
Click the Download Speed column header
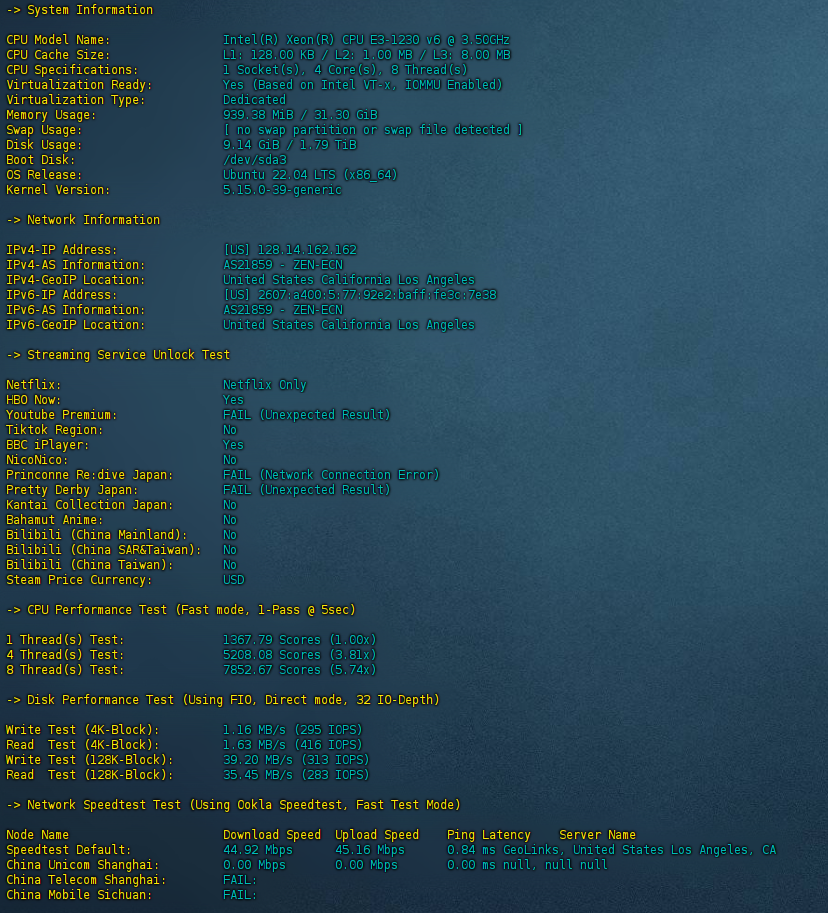click(x=272, y=835)
